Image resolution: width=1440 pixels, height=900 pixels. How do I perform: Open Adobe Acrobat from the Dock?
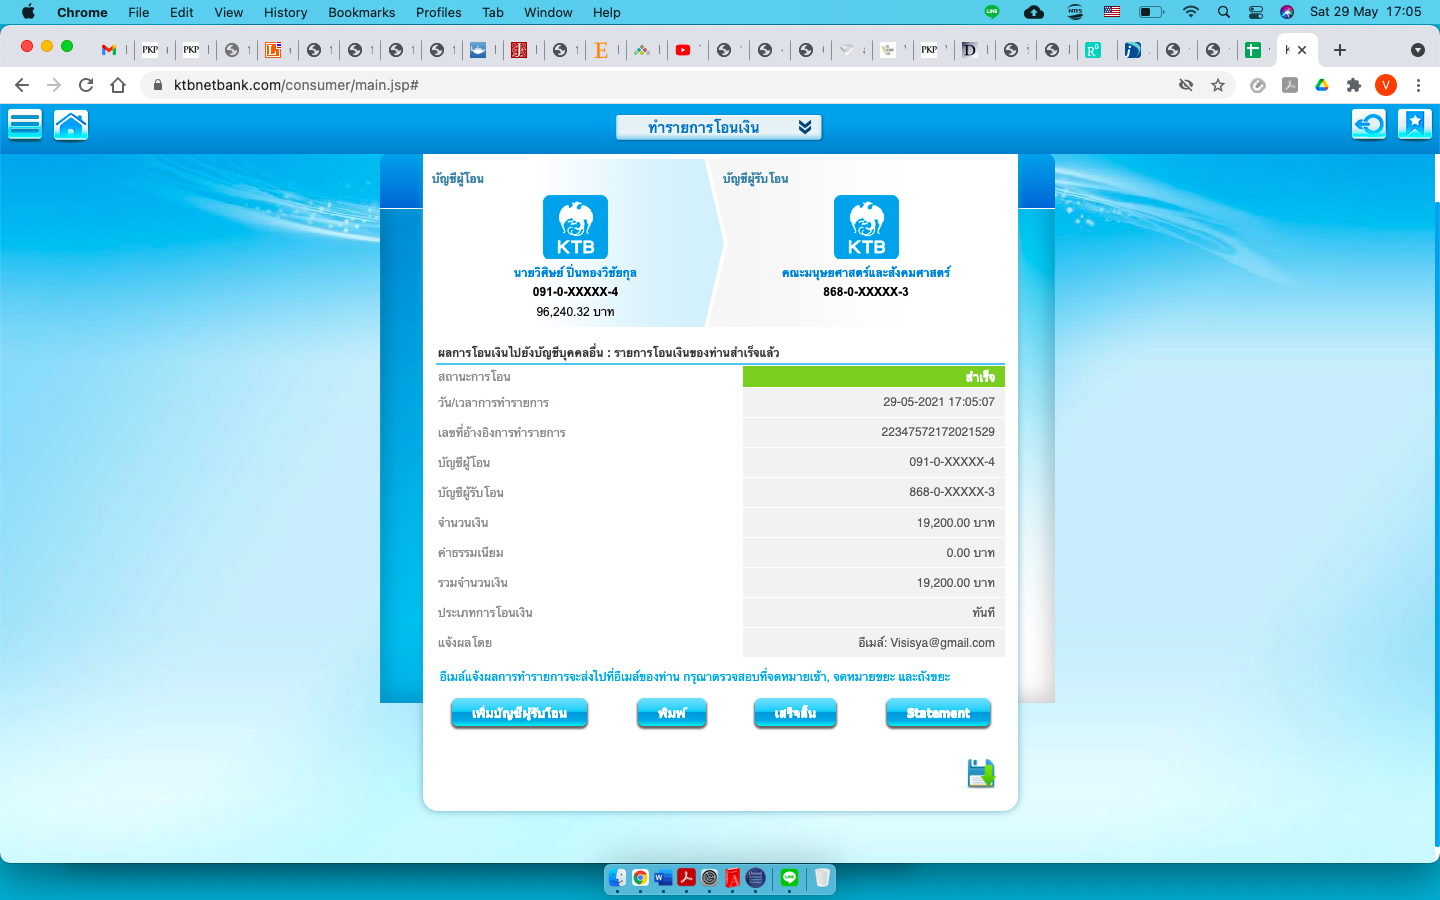pos(686,877)
